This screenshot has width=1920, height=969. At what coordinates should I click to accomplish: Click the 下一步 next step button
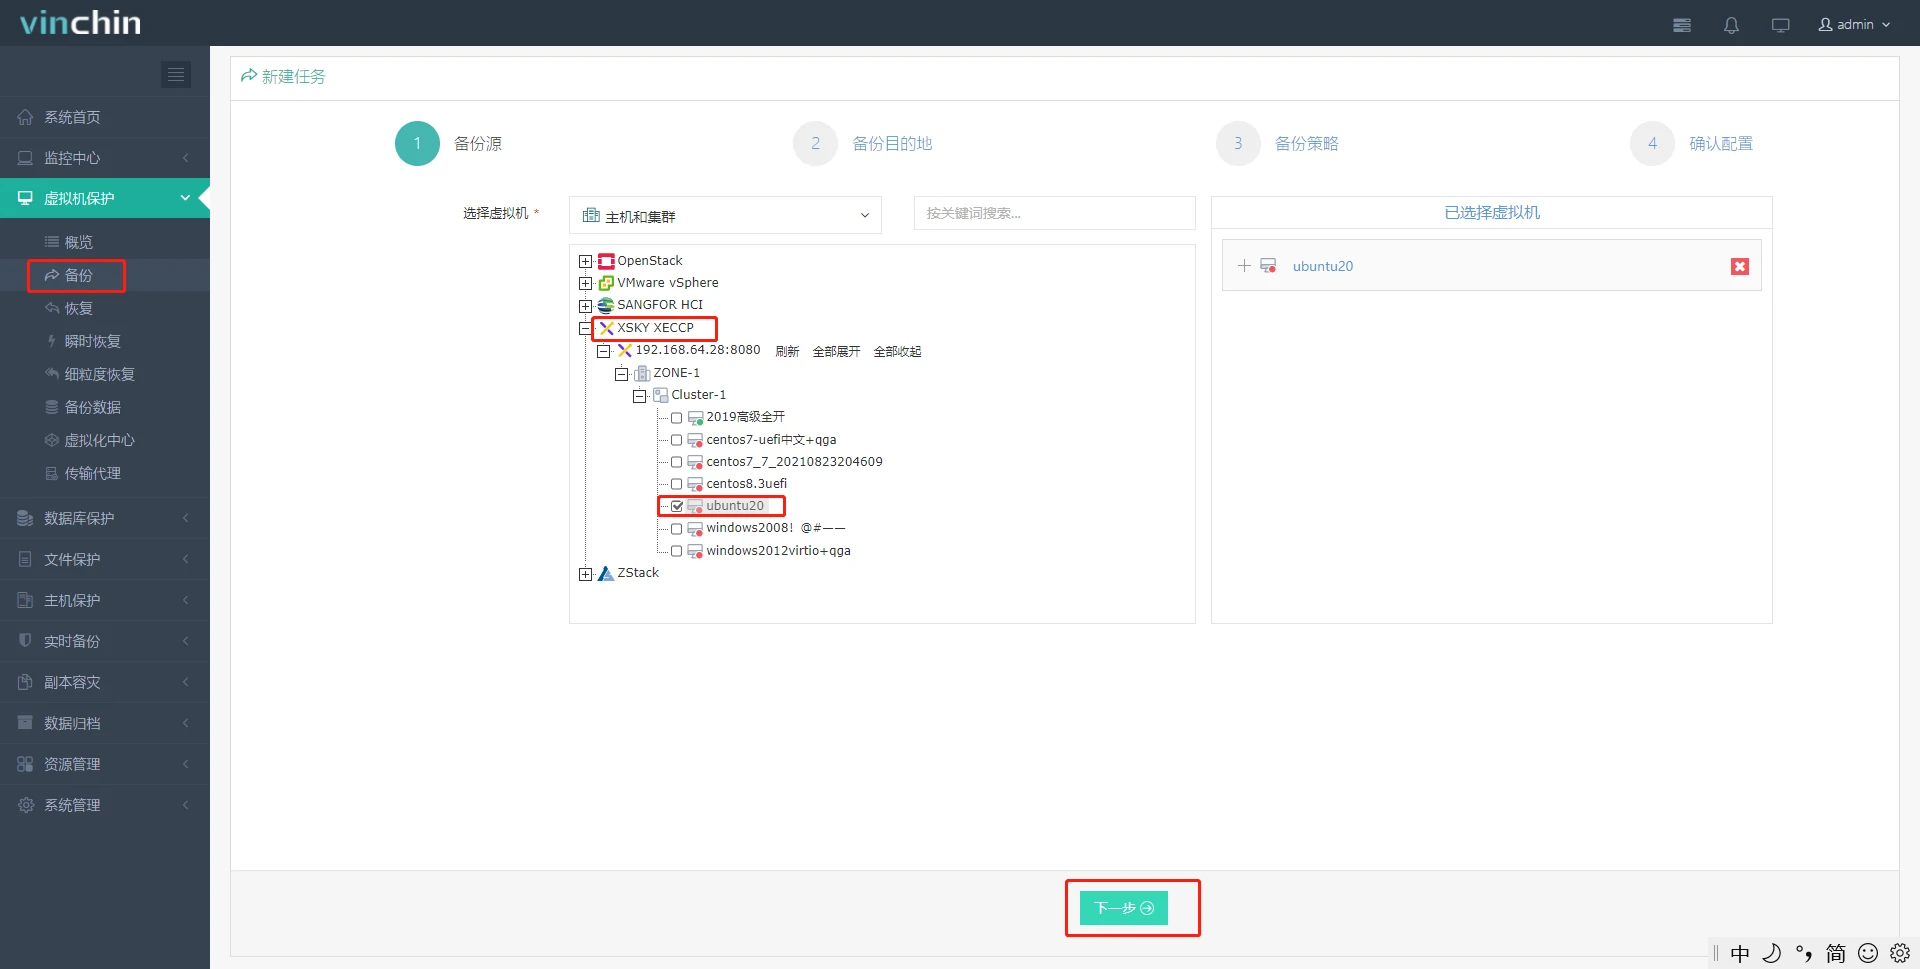tap(1123, 908)
